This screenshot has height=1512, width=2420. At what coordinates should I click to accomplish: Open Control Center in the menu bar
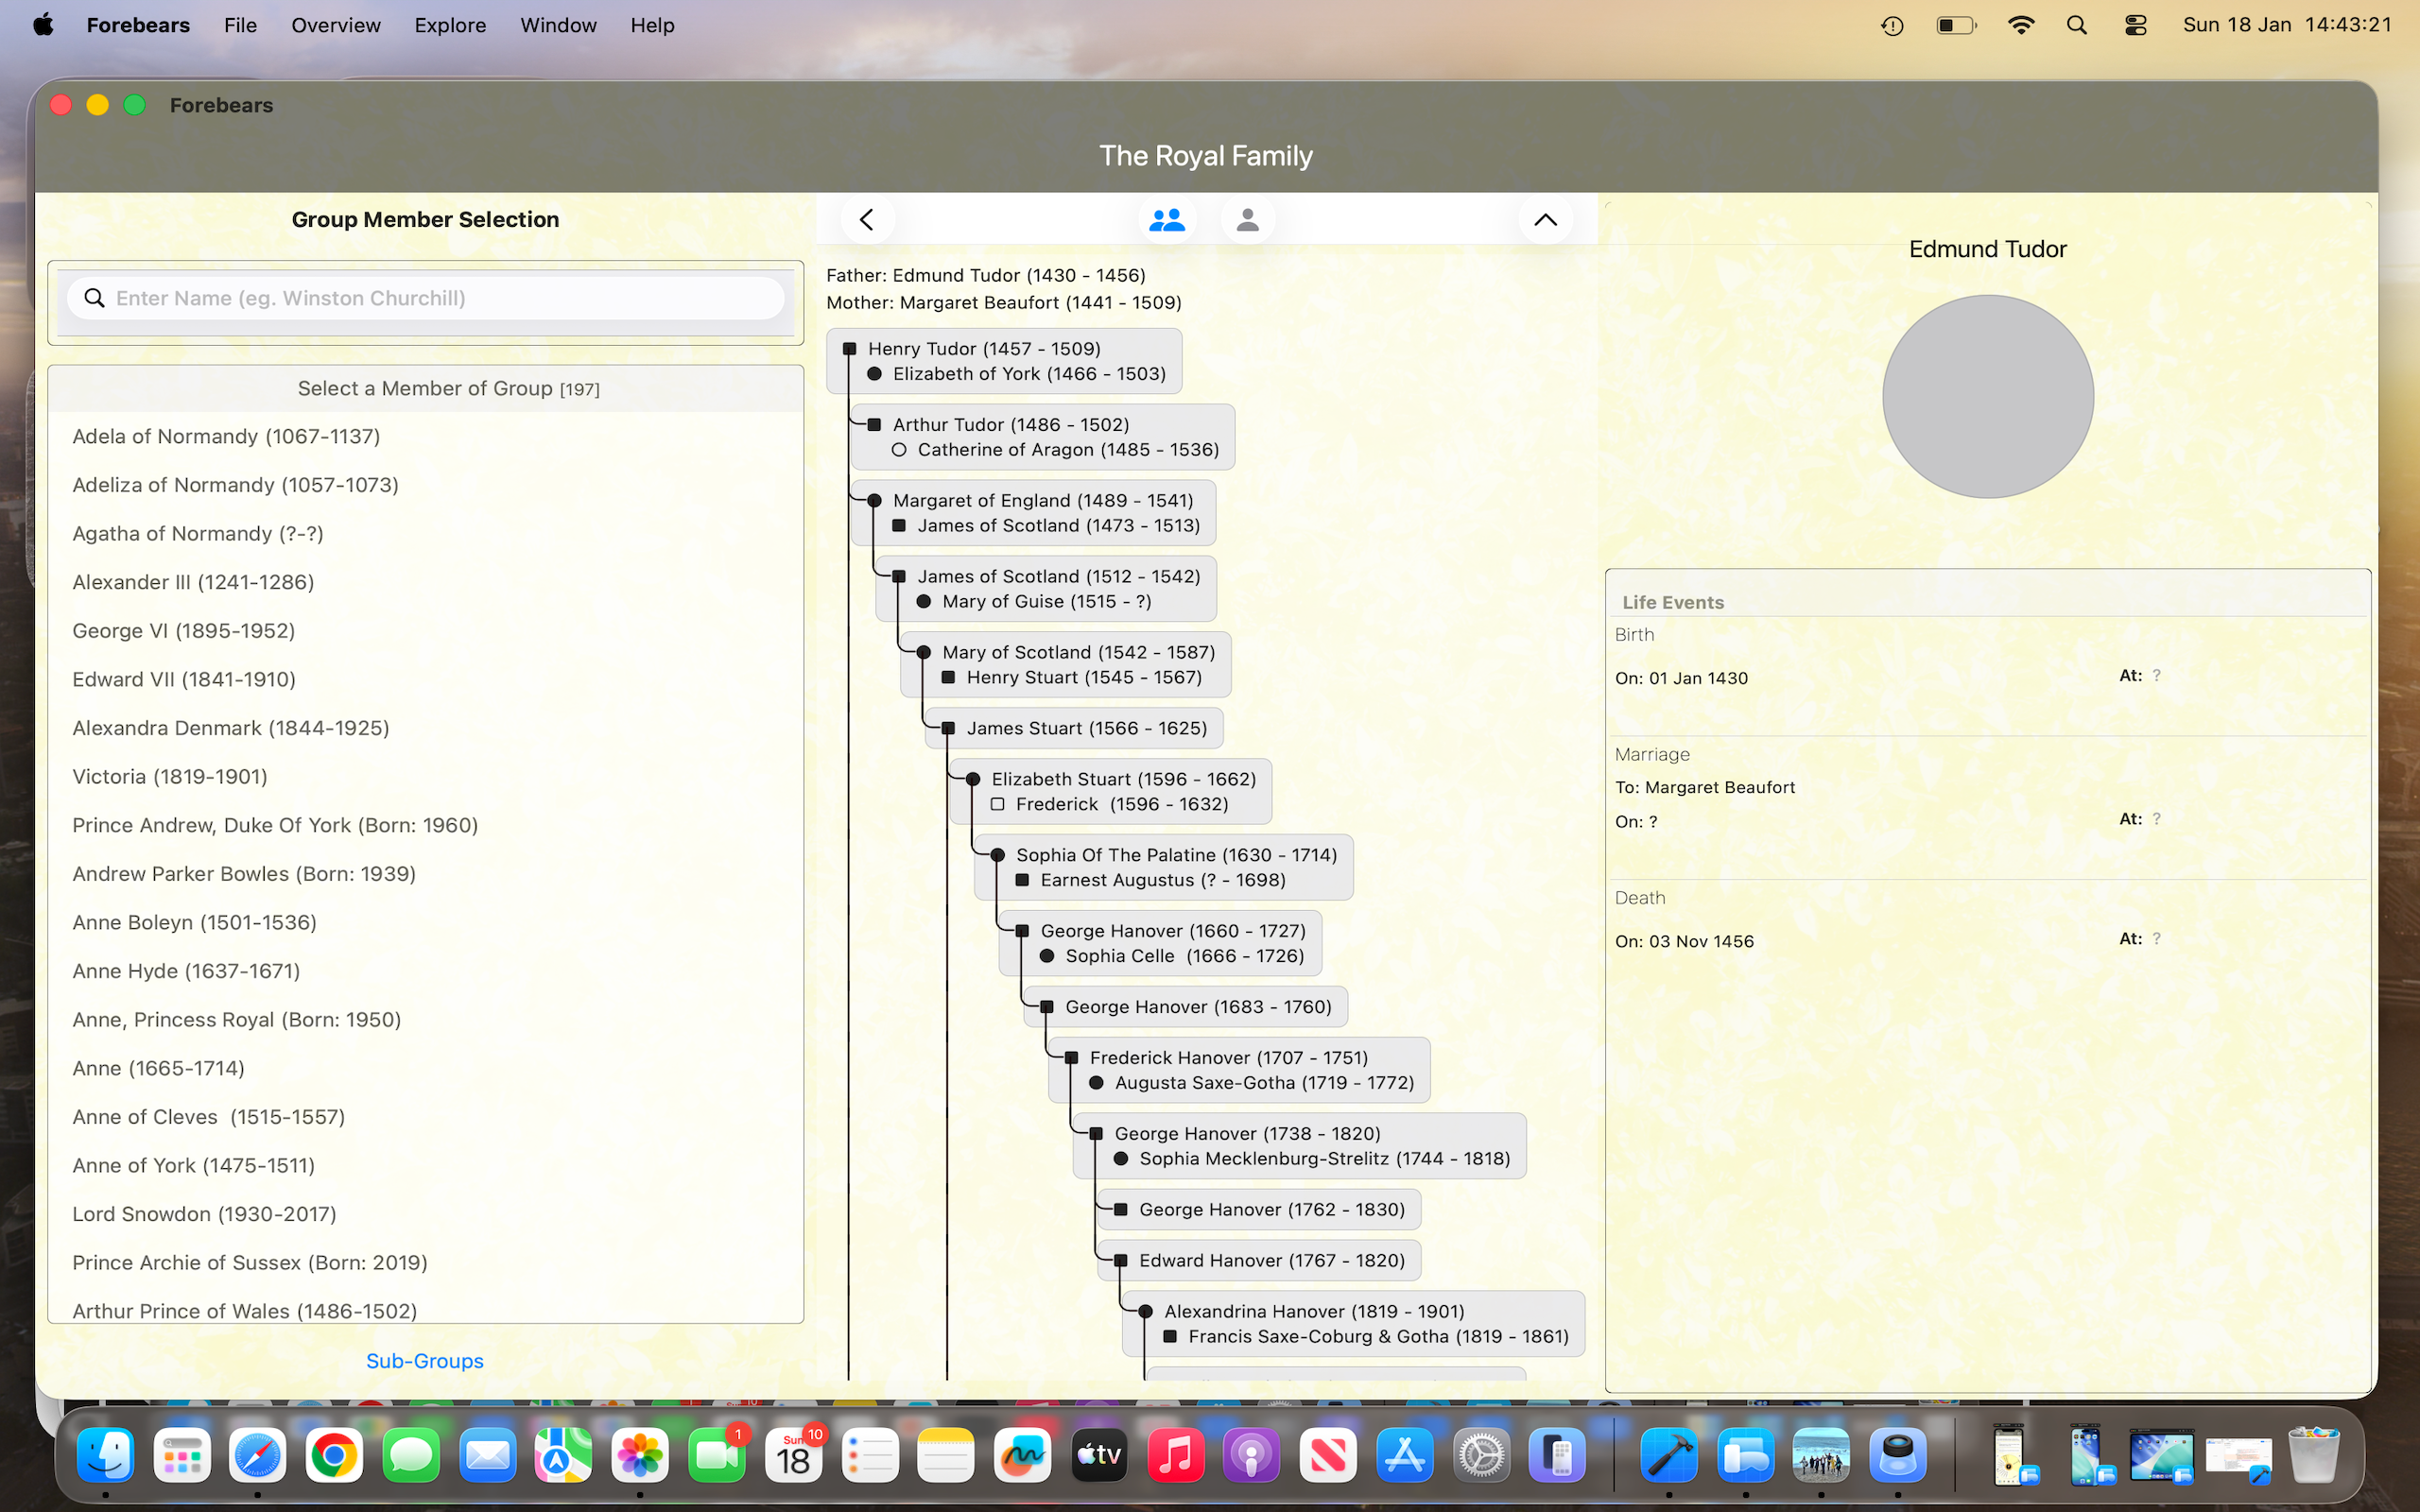tap(2135, 25)
